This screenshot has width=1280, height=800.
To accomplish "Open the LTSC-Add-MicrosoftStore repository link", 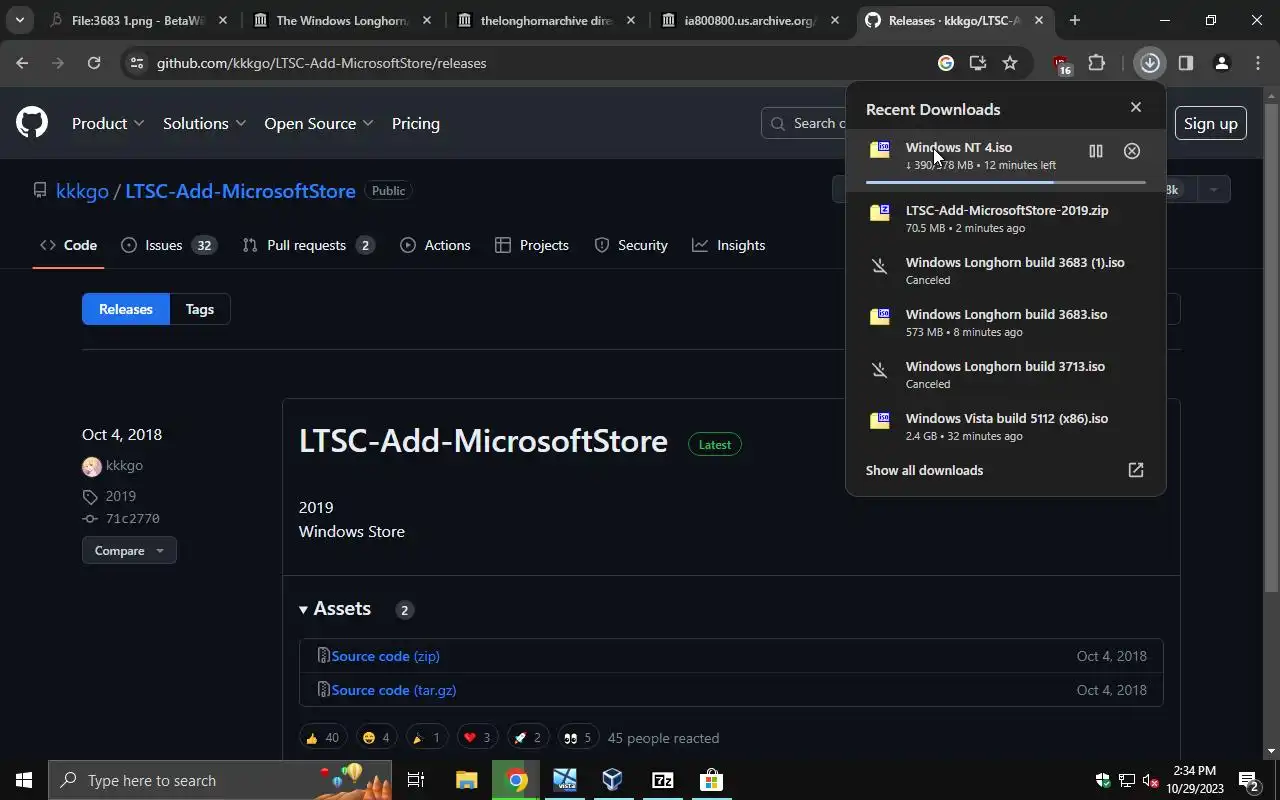I will tap(240, 190).
